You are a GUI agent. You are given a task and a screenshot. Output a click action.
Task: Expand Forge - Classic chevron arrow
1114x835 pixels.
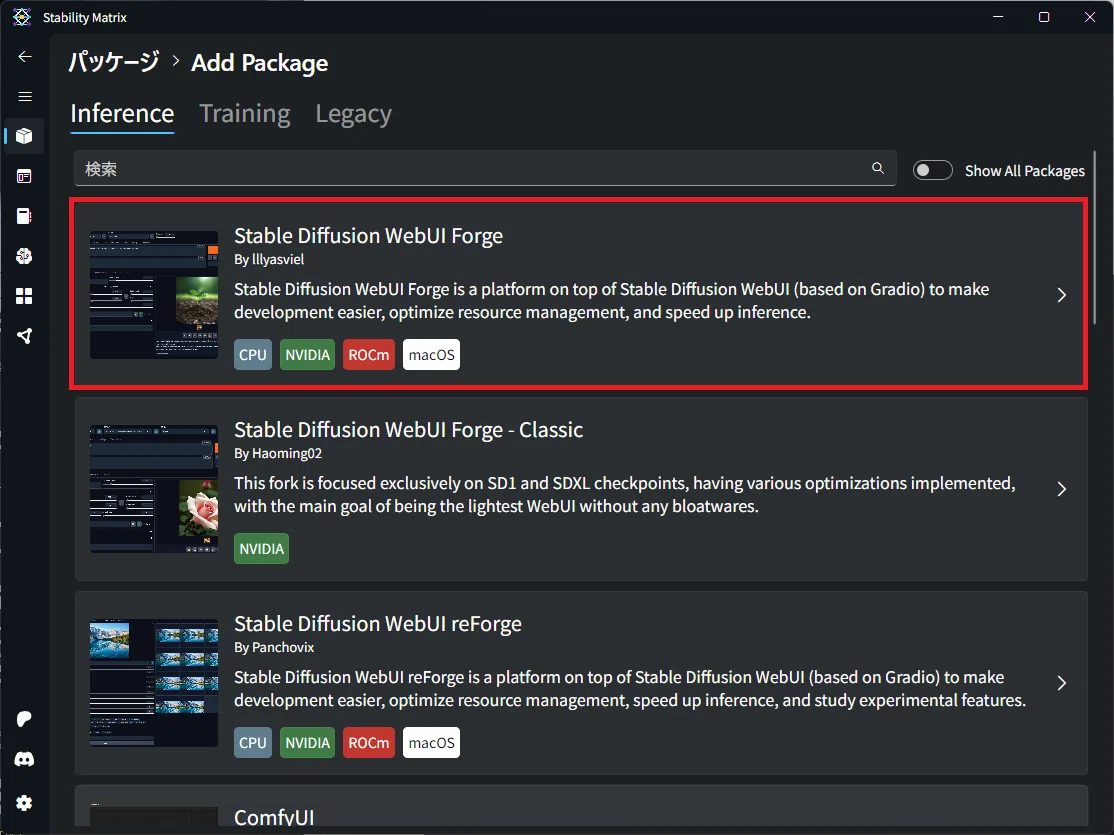coord(1061,489)
